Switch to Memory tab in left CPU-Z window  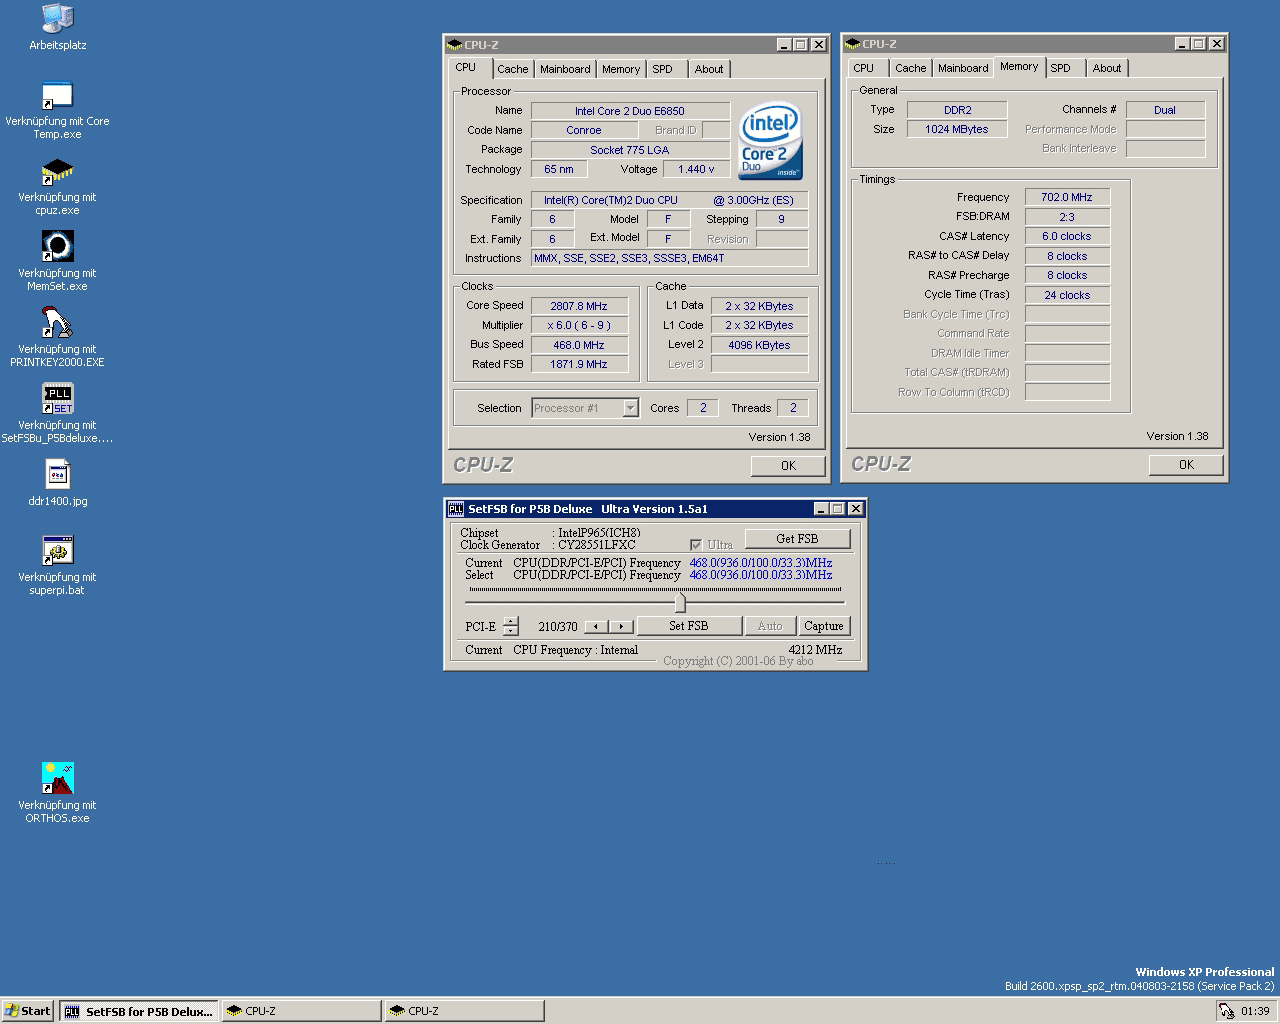[621, 69]
